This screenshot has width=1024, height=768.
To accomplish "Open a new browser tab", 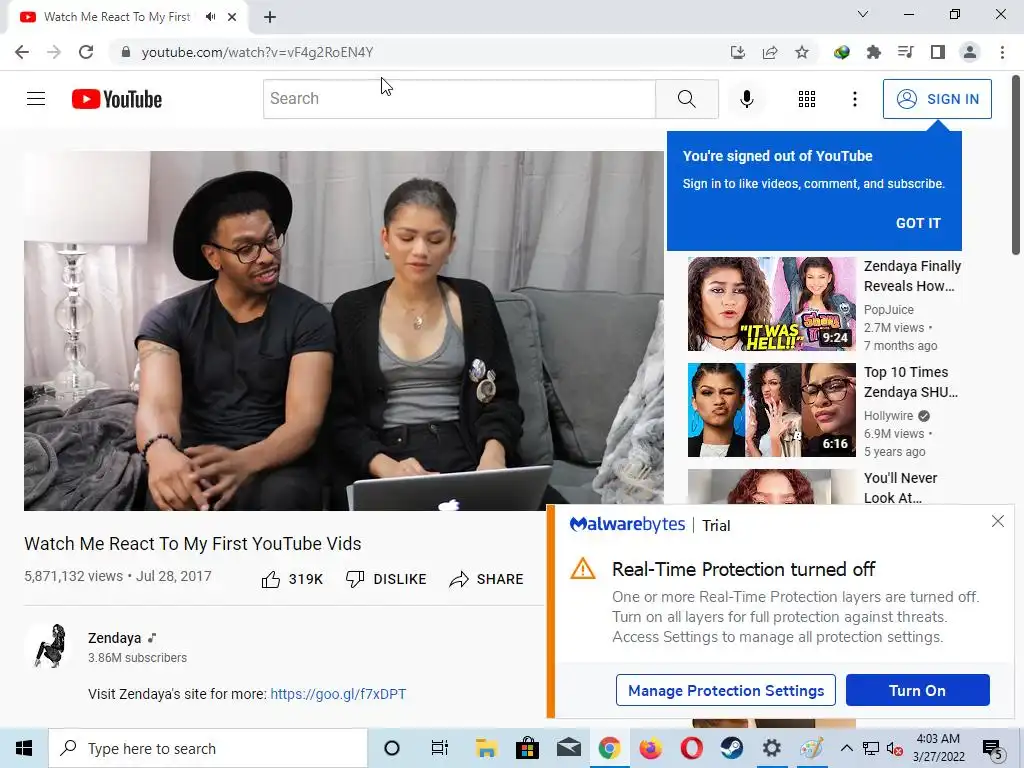I will click(270, 17).
